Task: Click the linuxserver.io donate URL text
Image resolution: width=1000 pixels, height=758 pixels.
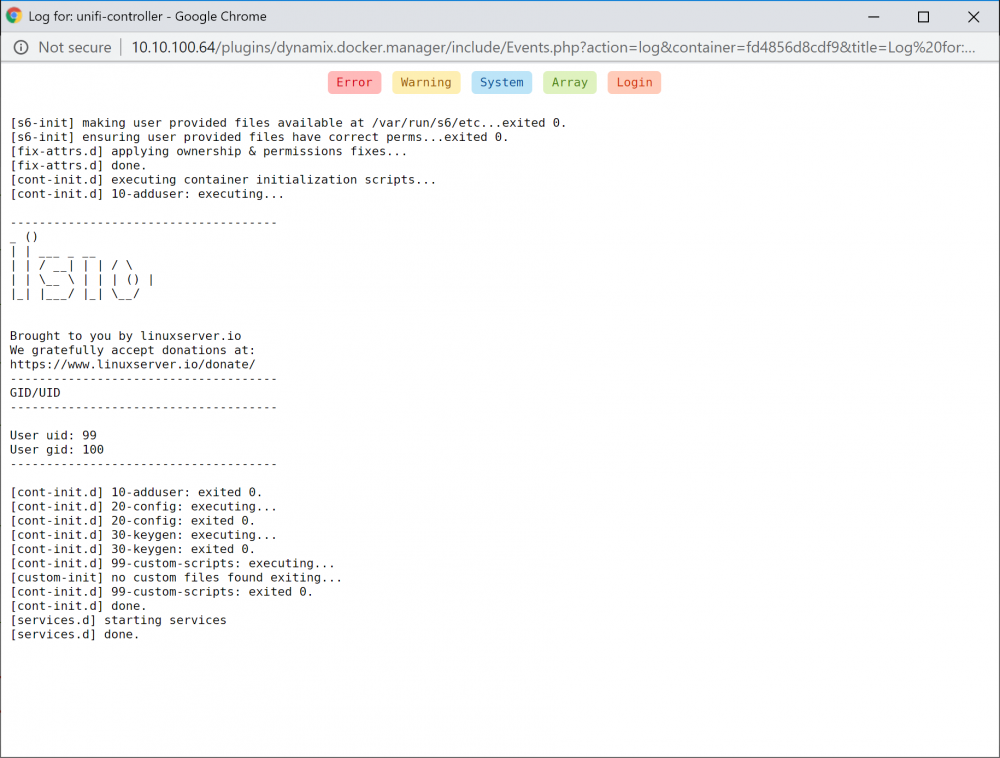Action: tap(133, 364)
